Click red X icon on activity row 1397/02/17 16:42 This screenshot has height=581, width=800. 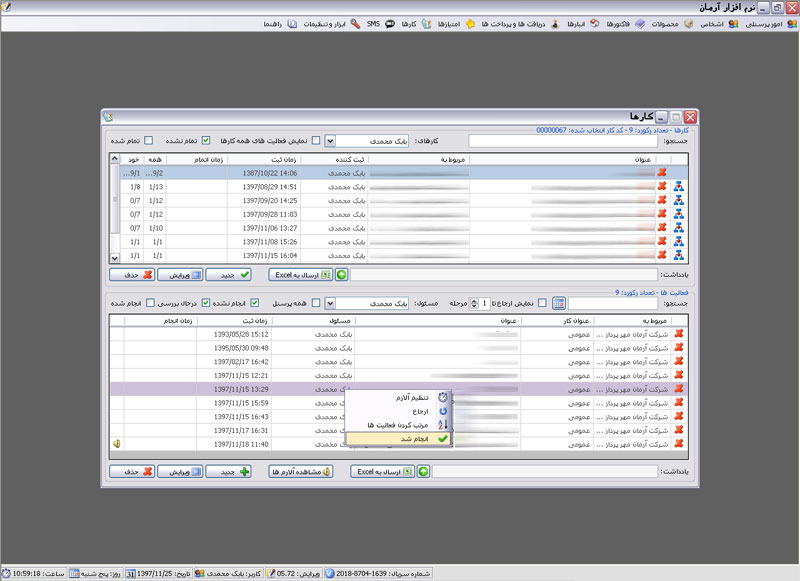679,361
